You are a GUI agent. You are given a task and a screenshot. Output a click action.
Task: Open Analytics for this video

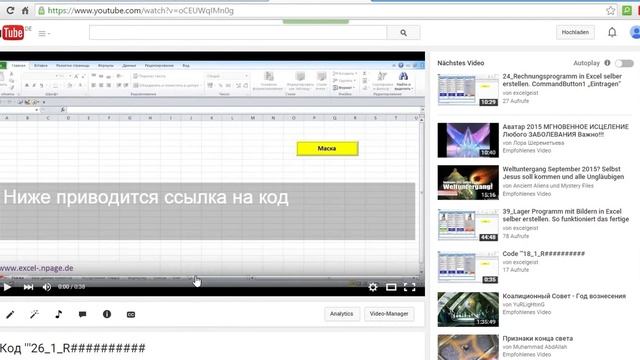point(342,314)
